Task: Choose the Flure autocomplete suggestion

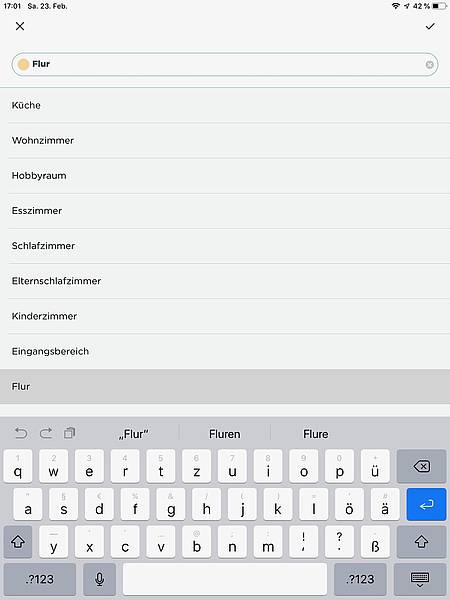Action: coord(316,434)
